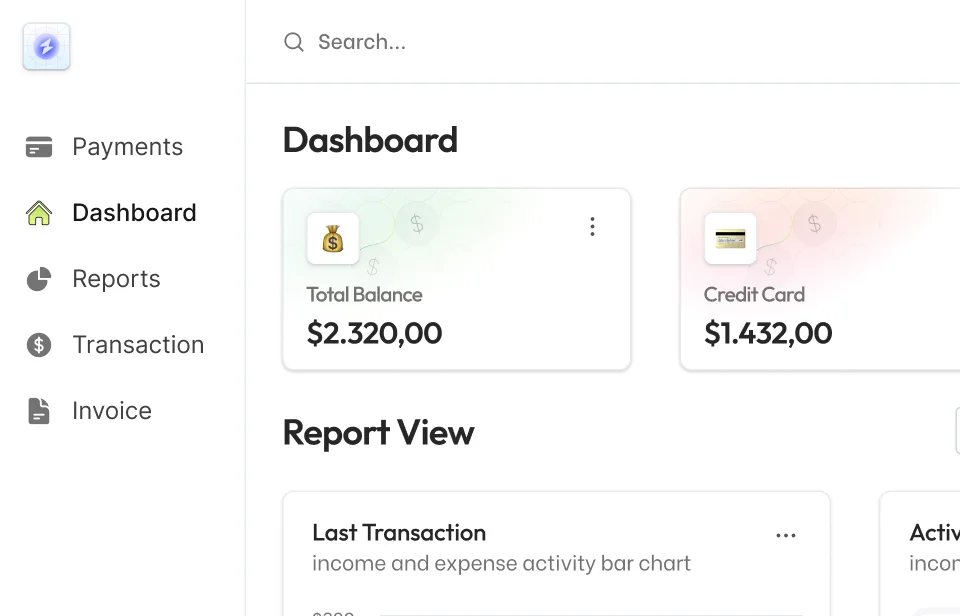
Task: Click the Invoice document icon
Action: point(39,411)
